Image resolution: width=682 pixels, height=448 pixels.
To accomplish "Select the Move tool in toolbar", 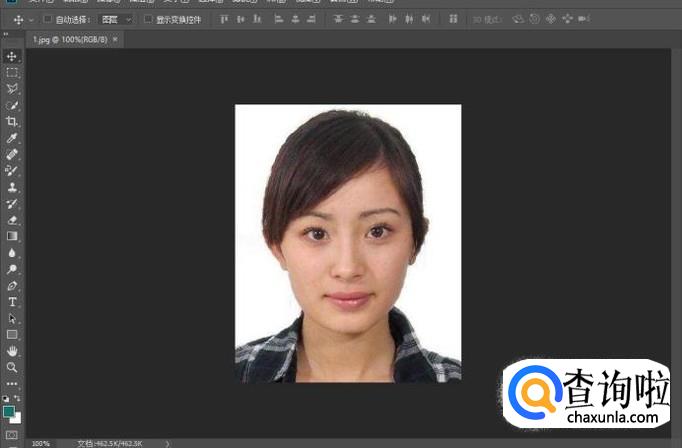I will pos(12,56).
